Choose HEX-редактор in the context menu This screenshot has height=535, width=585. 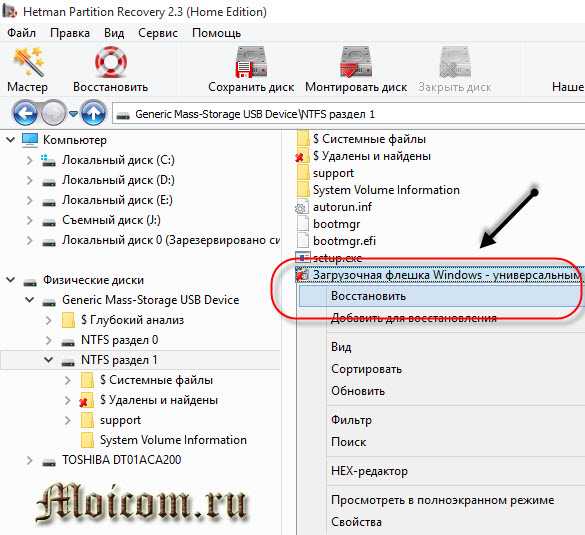[369, 471]
